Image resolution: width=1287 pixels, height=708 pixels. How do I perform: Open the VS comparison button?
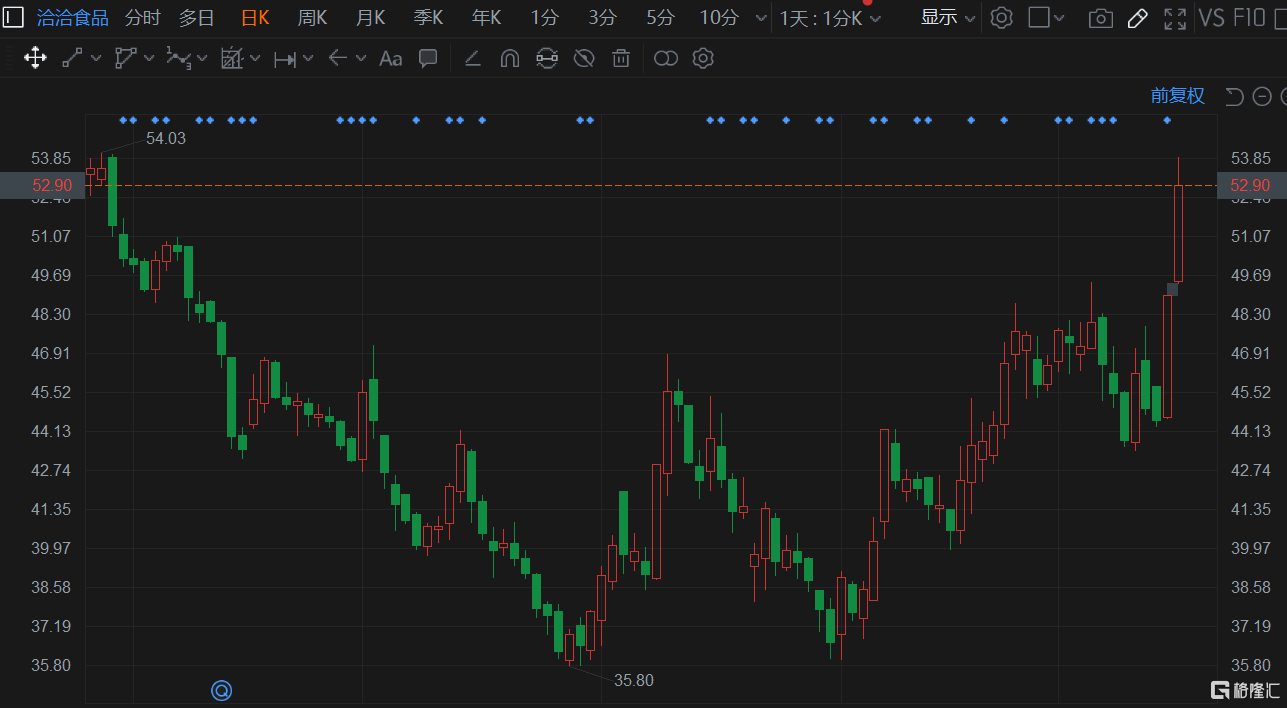tap(1212, 18)
